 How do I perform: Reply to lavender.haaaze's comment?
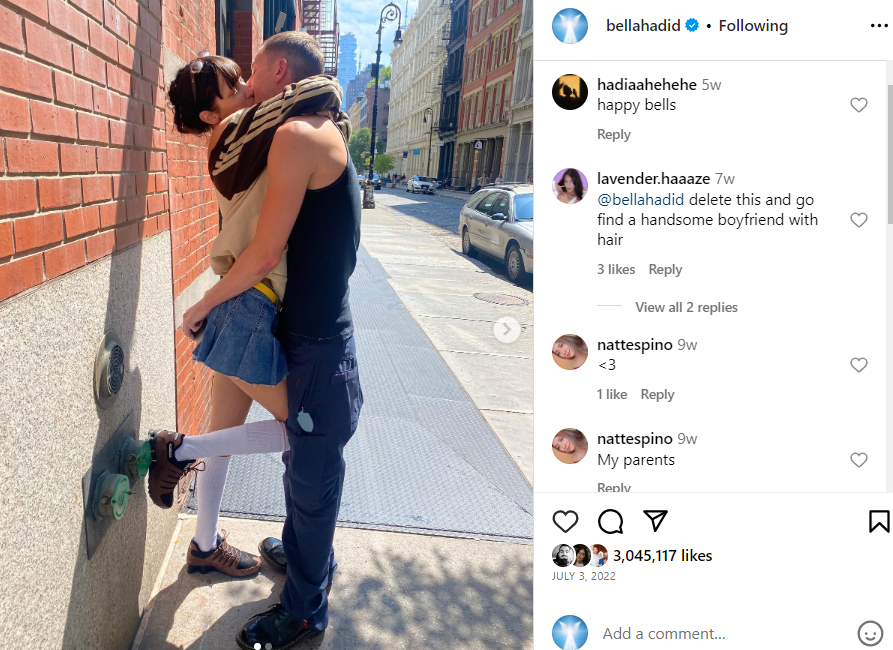click(665, 269)
